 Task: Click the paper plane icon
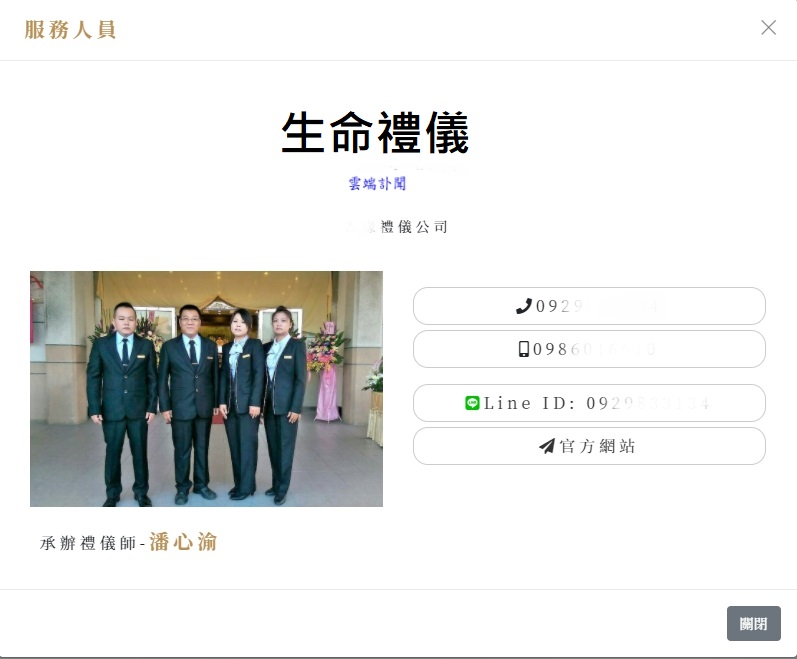(547, 446)
